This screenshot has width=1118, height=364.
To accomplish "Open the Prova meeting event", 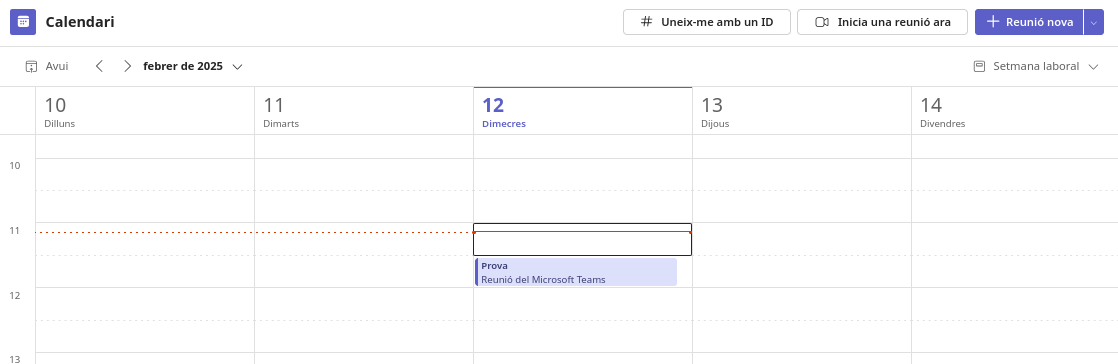I will coord(576,272).
